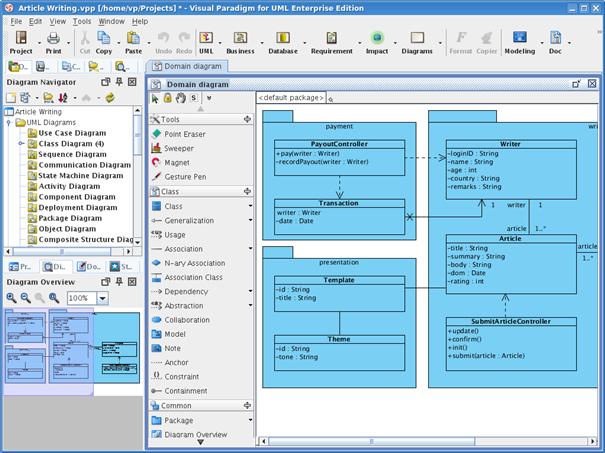Screen dimensions: 605x453
Task: Open dropdown arrow next to Association tool
Action: [250, 248]
